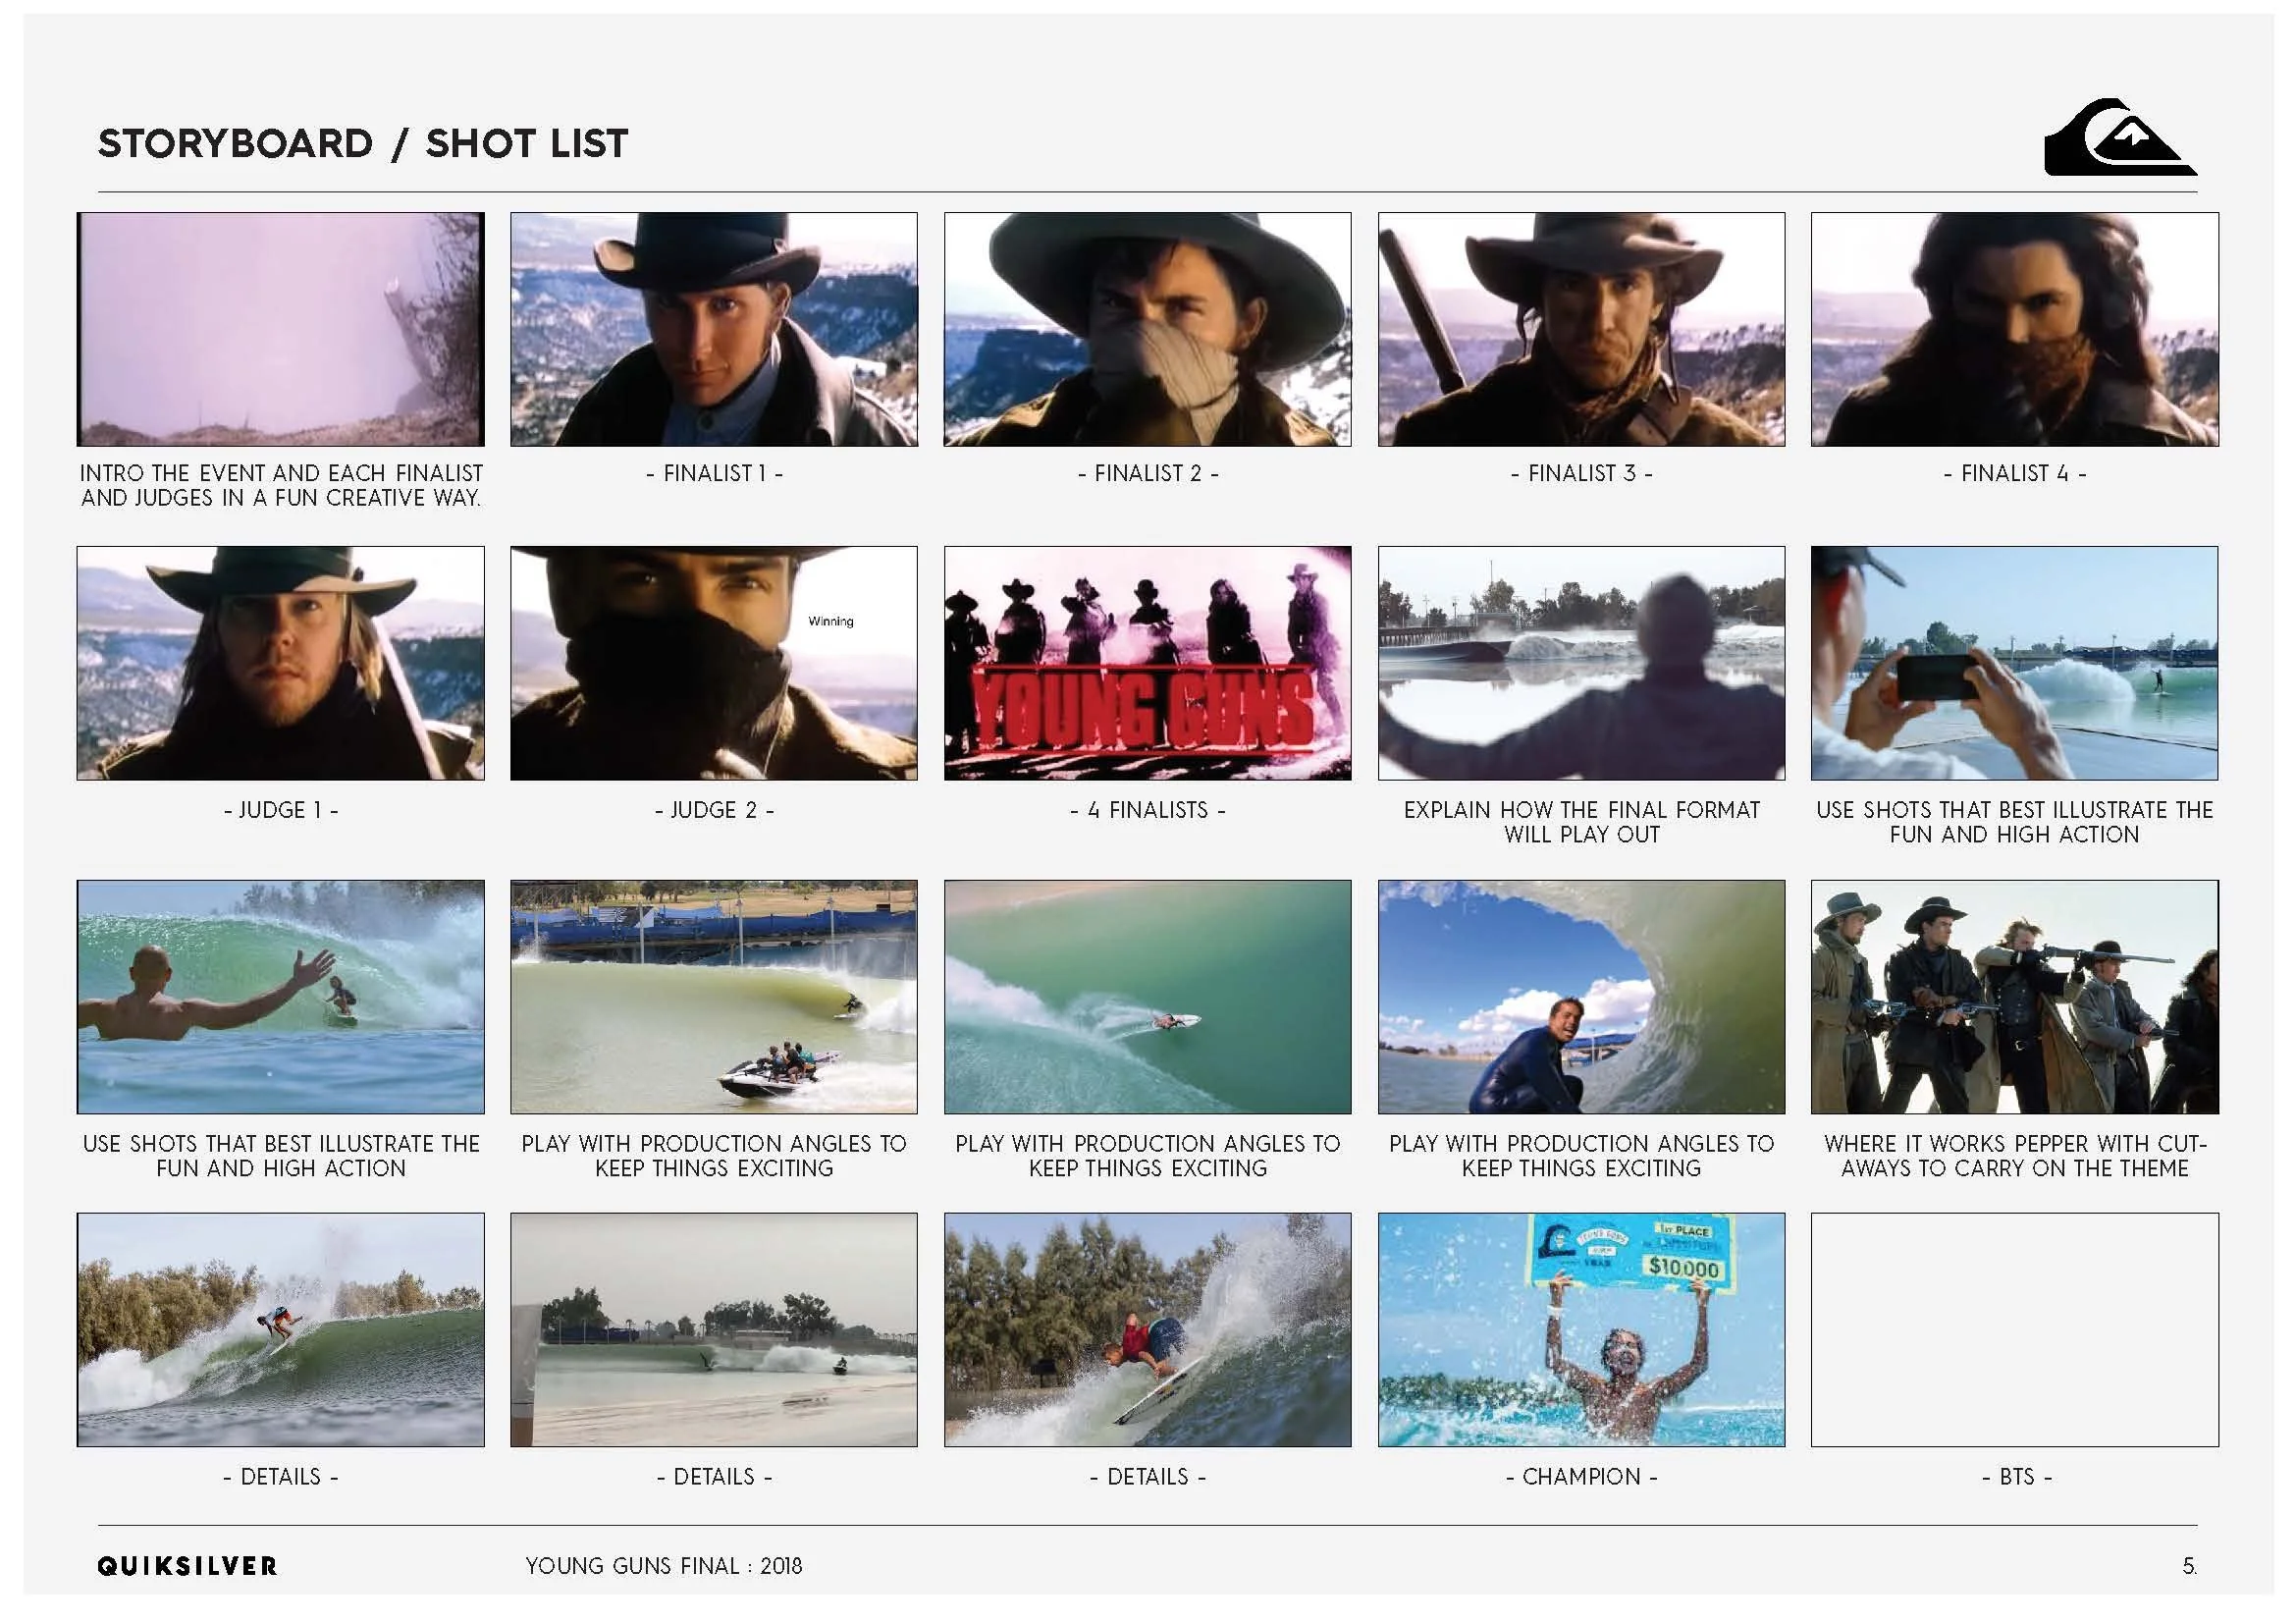Select the surfer turning on wave lip frame
The width and height of the screenshot is (2296, 1624).
click(x=281, y=1330)
